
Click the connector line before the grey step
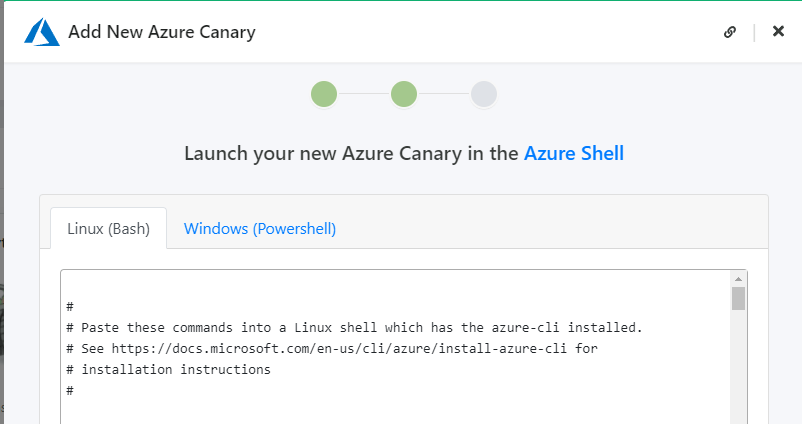point(443,94)
